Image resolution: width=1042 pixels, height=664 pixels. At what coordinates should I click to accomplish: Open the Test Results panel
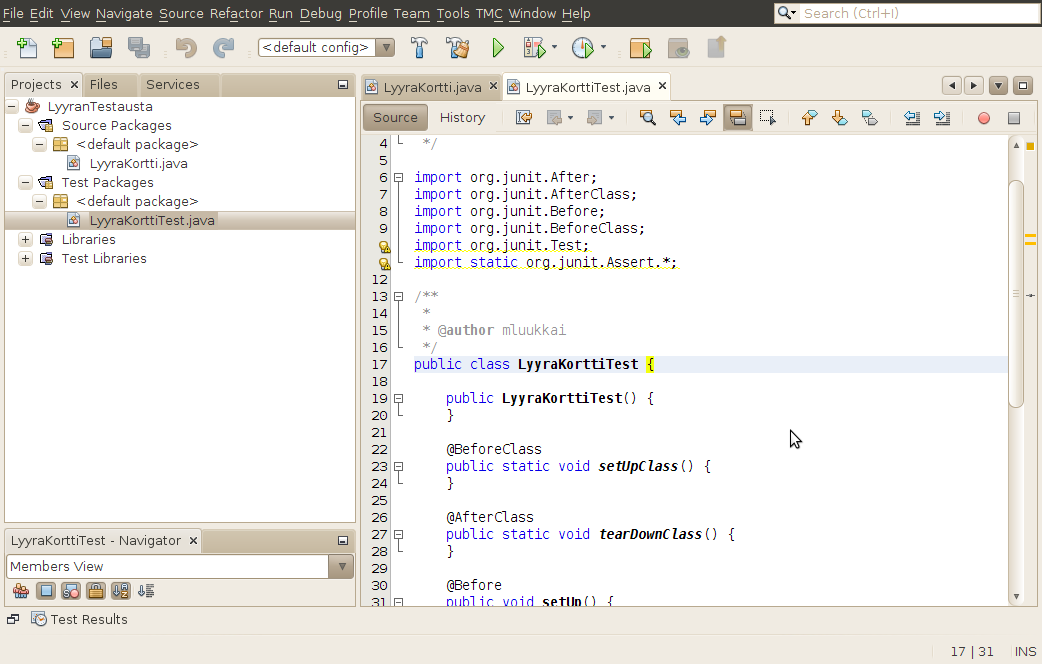88,619
